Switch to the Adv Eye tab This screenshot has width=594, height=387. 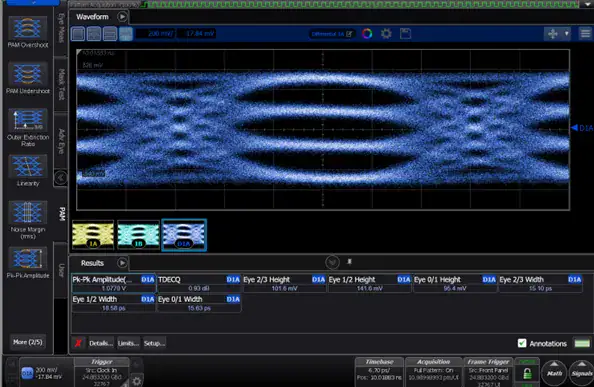61,141
